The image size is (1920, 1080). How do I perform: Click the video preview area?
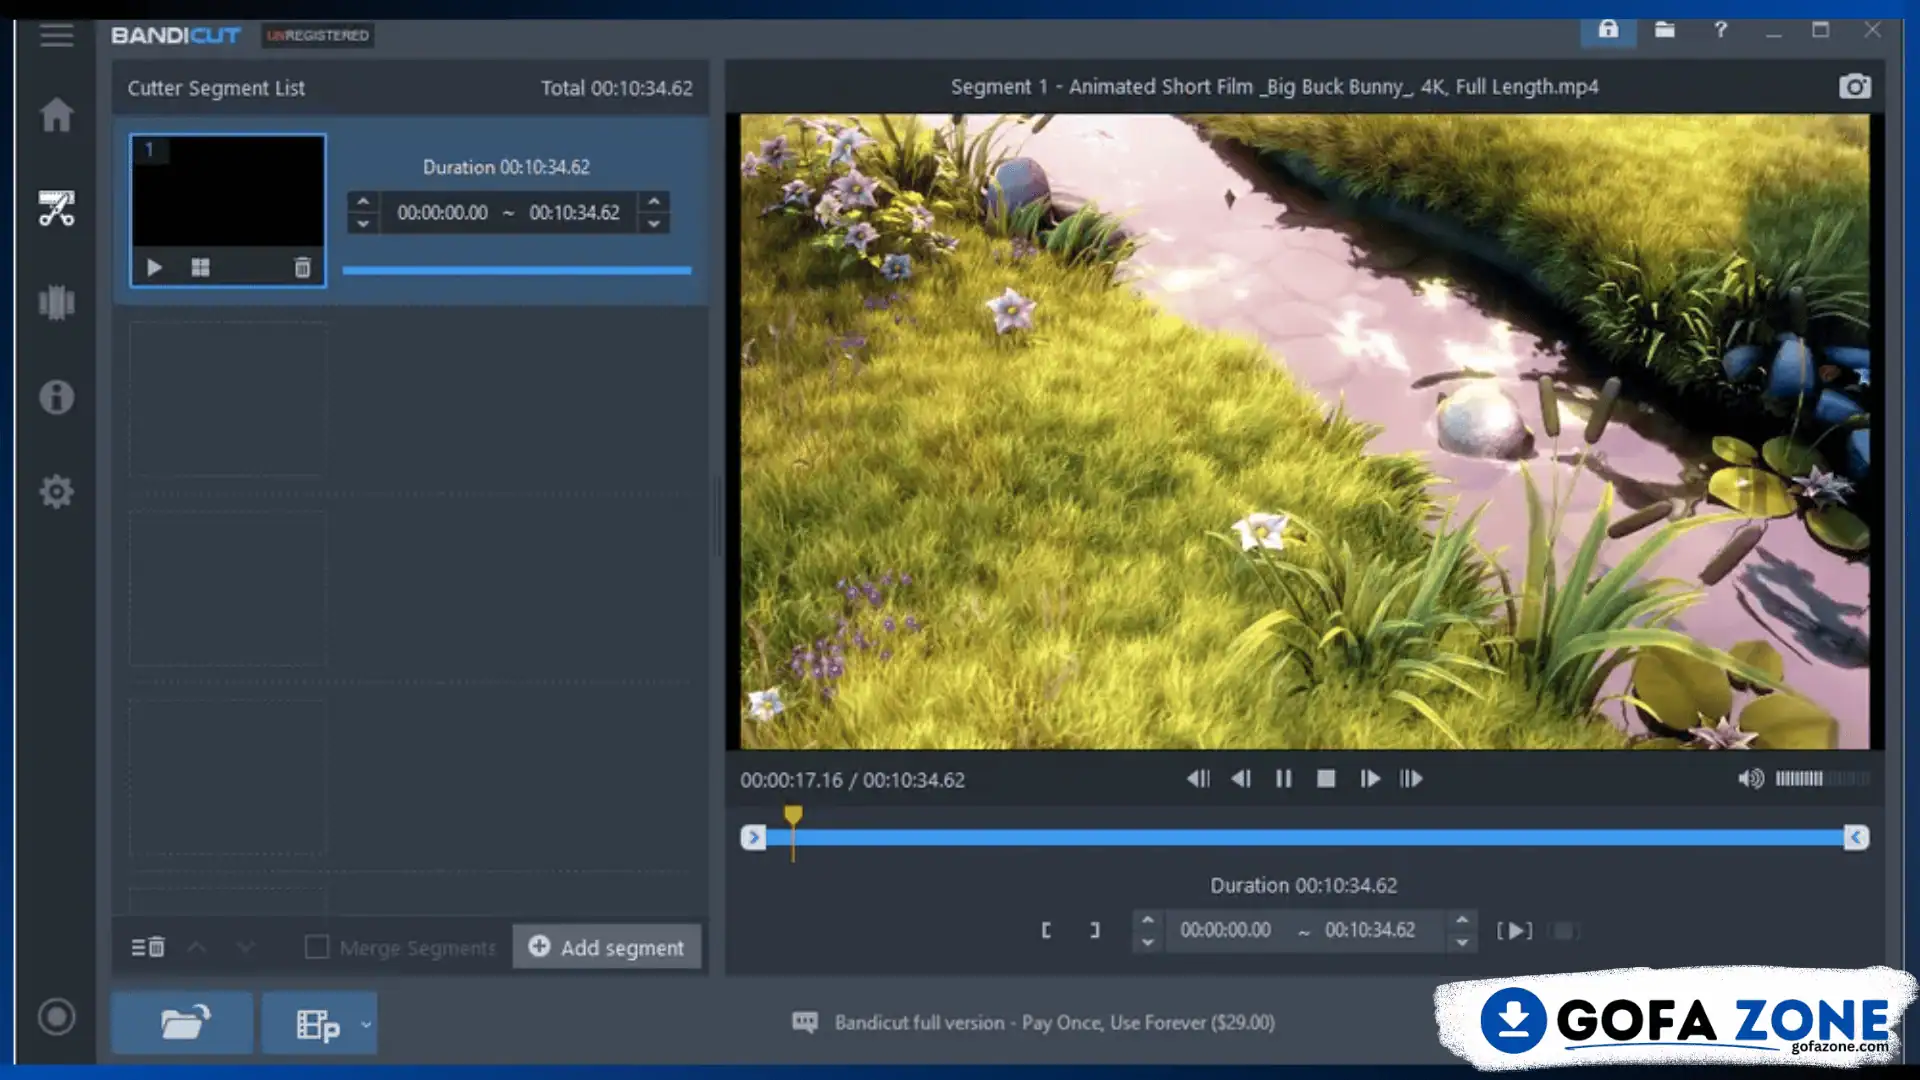1305,431
